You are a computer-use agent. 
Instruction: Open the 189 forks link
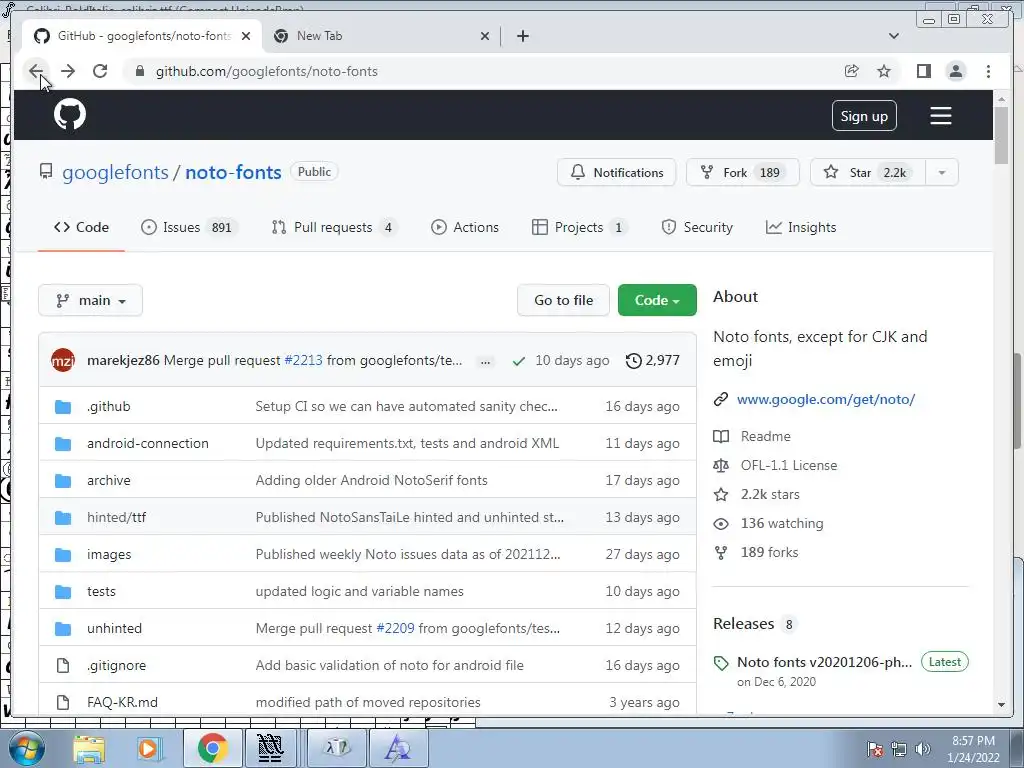click(x=769, y=552)
